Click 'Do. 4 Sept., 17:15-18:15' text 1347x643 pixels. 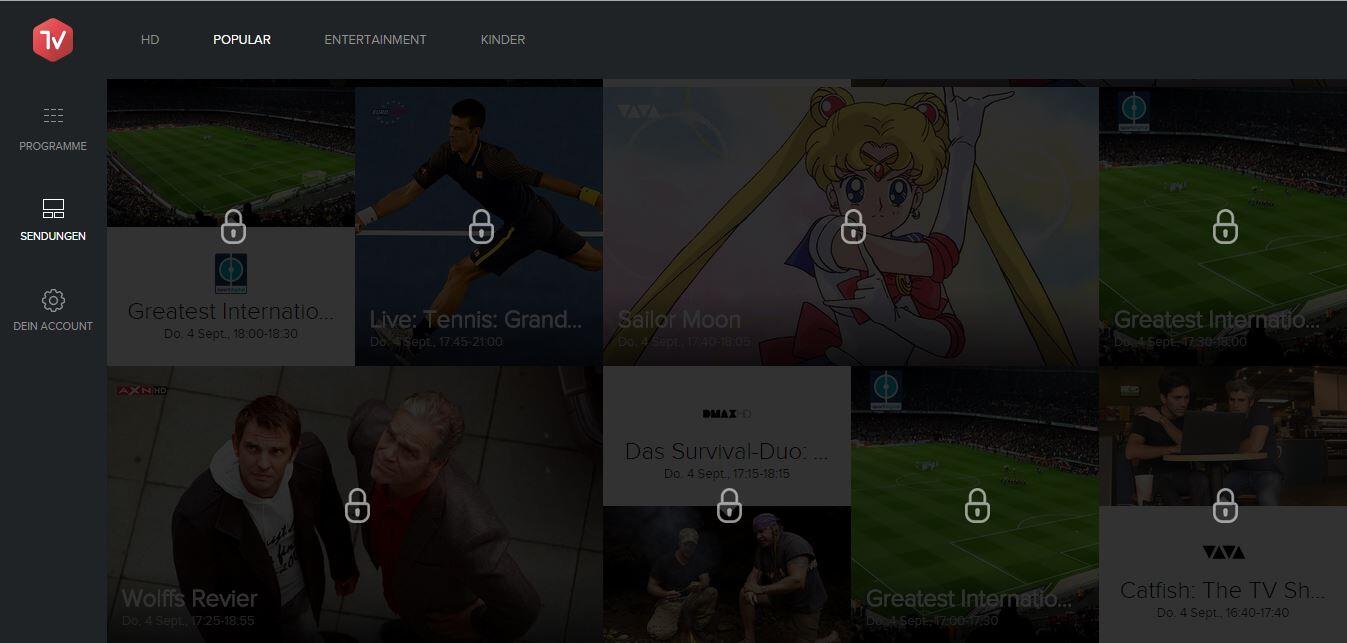[727, 473]
